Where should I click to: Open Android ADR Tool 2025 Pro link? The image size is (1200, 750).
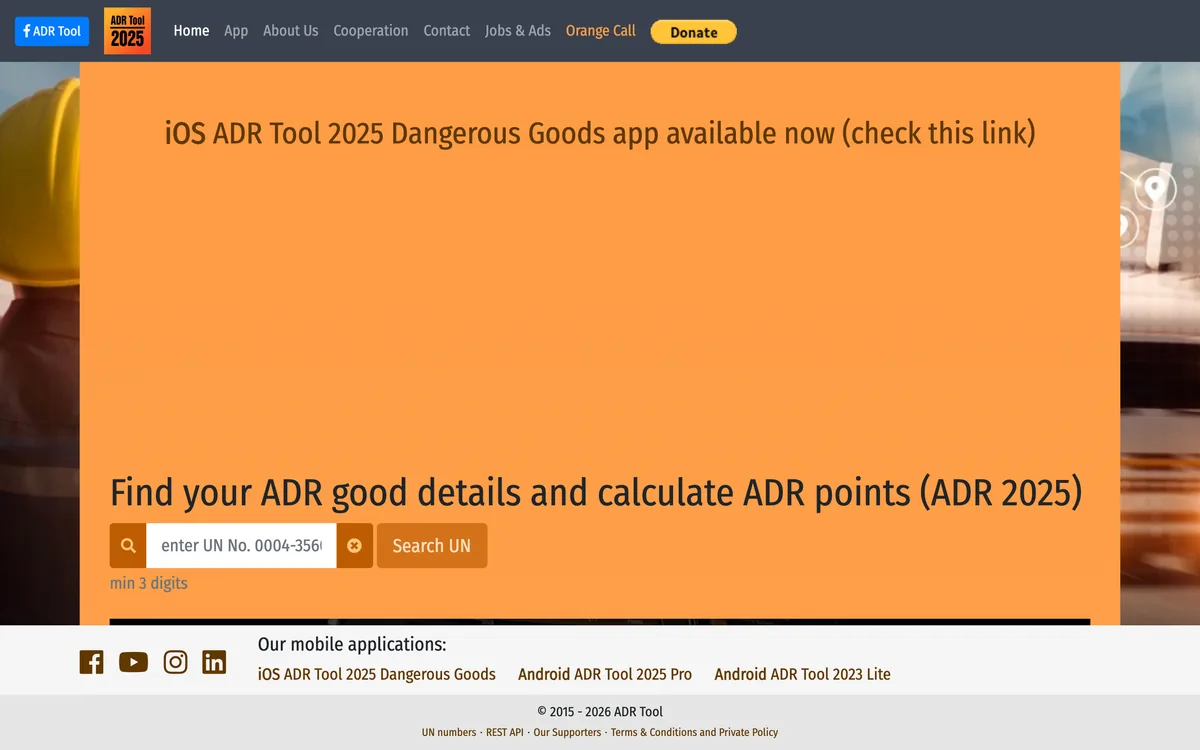click(605, 674)
